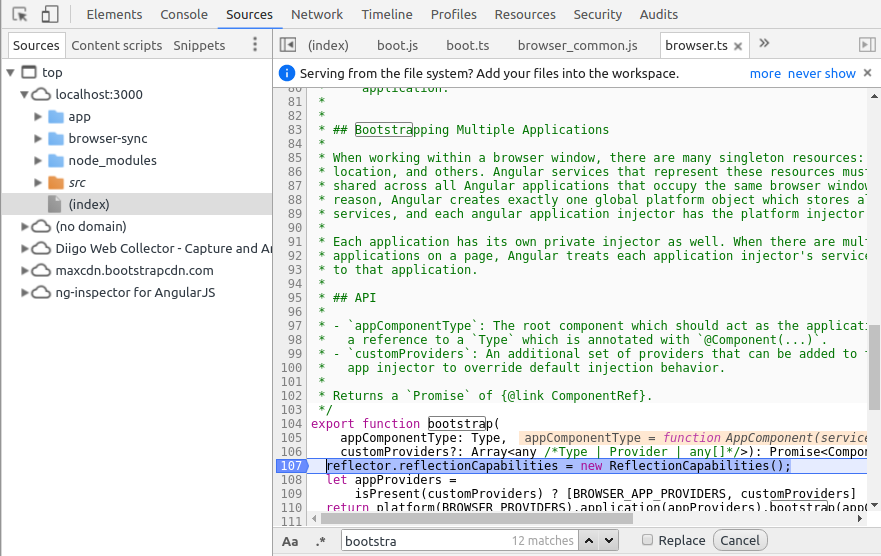The image size is (881, 556).
Task: Click the localhost:3000 cloud icon
Action: (x=41, y=94)
